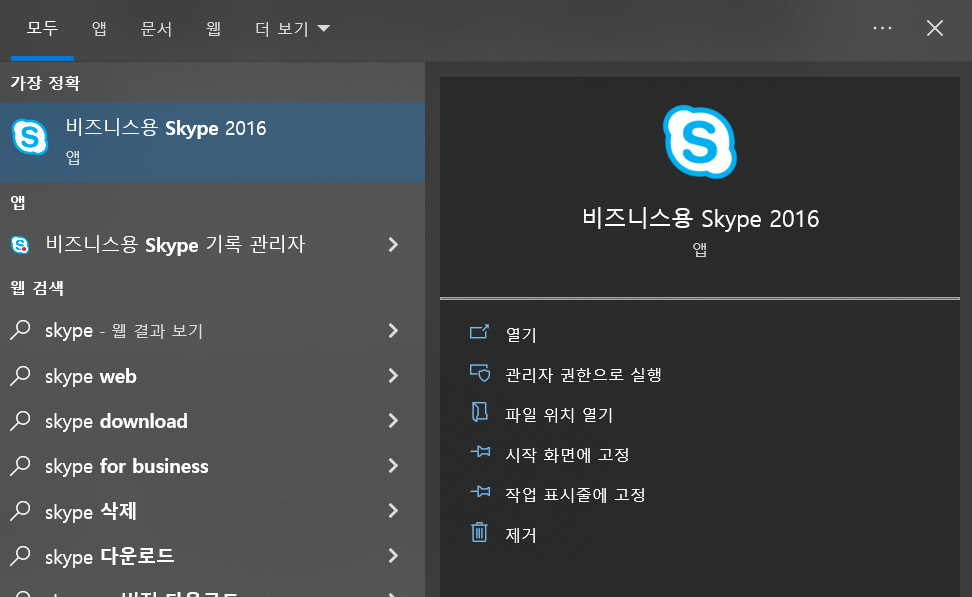Expand the Skype 기록 관리자 chevron

pyautogui.click(x=393, y=245)
